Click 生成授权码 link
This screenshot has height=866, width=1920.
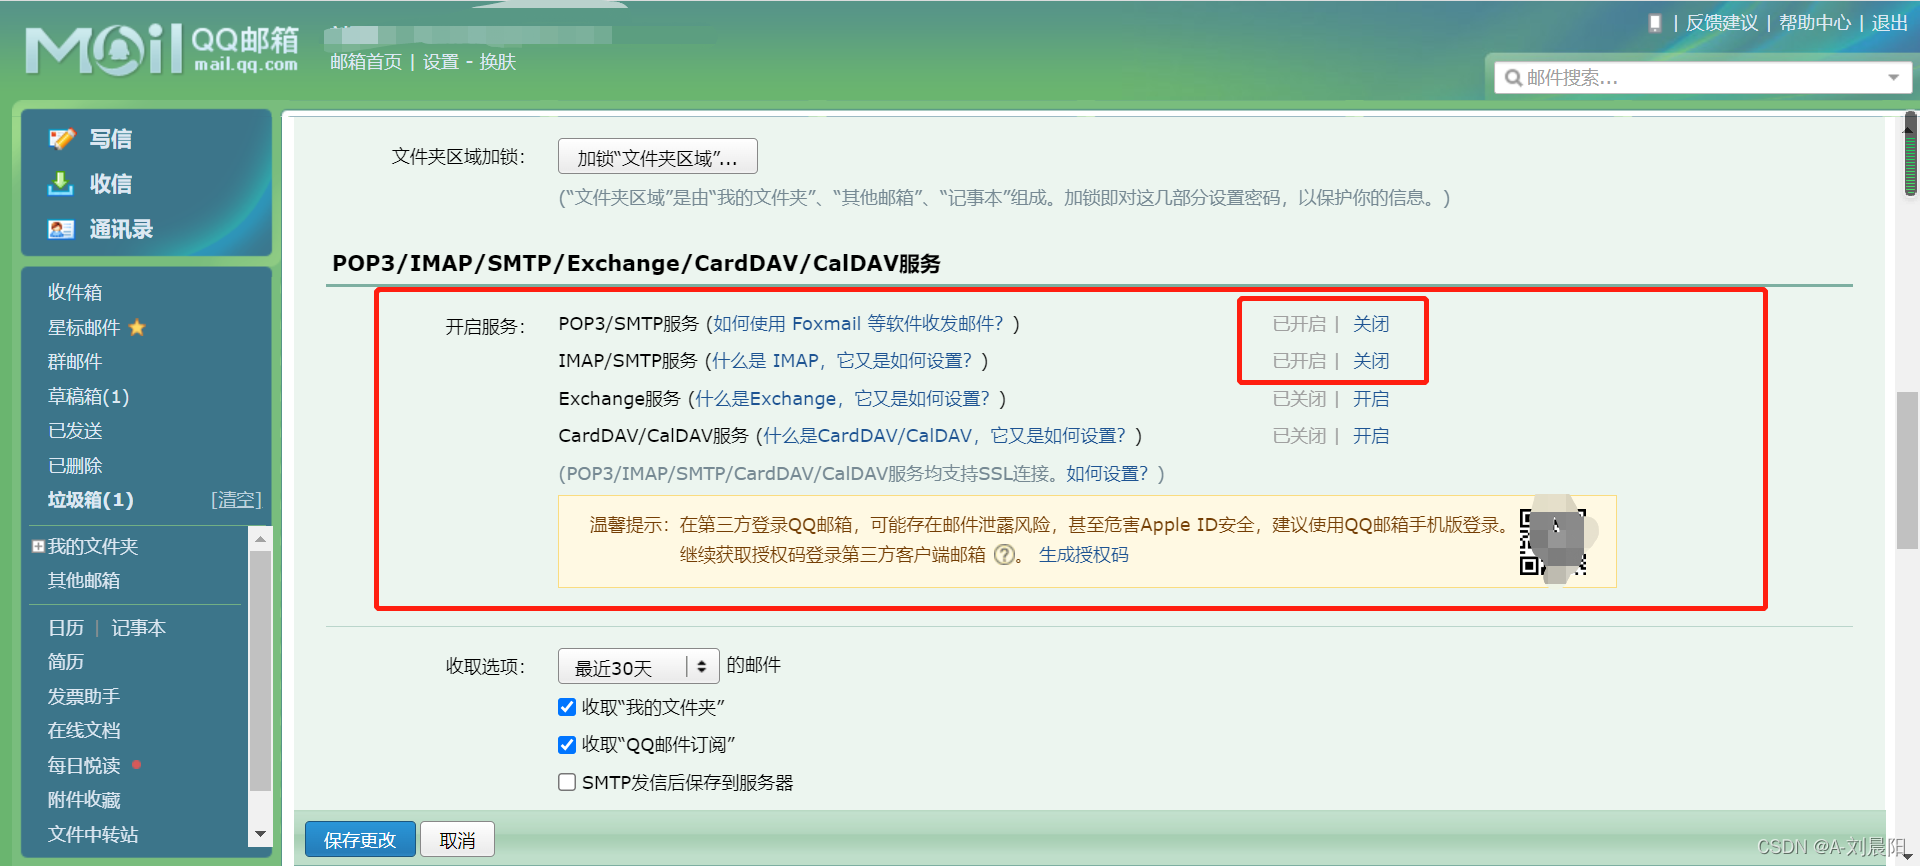point(1083,555)
